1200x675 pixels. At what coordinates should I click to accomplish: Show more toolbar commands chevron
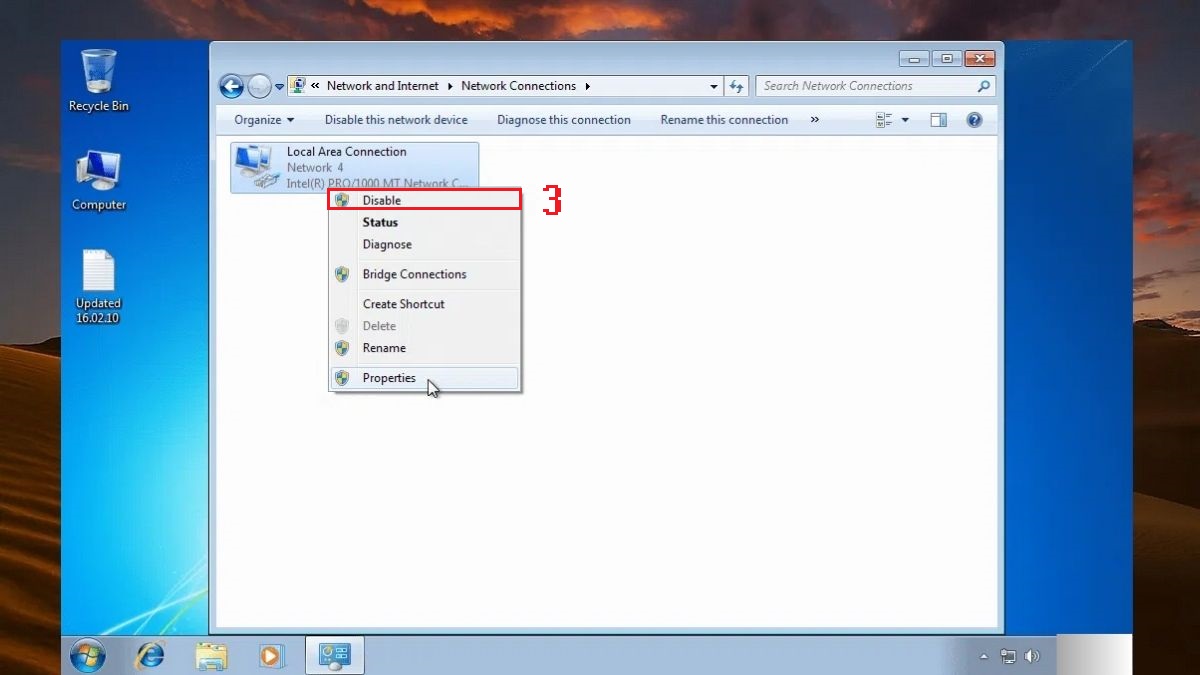coord(815,120)
